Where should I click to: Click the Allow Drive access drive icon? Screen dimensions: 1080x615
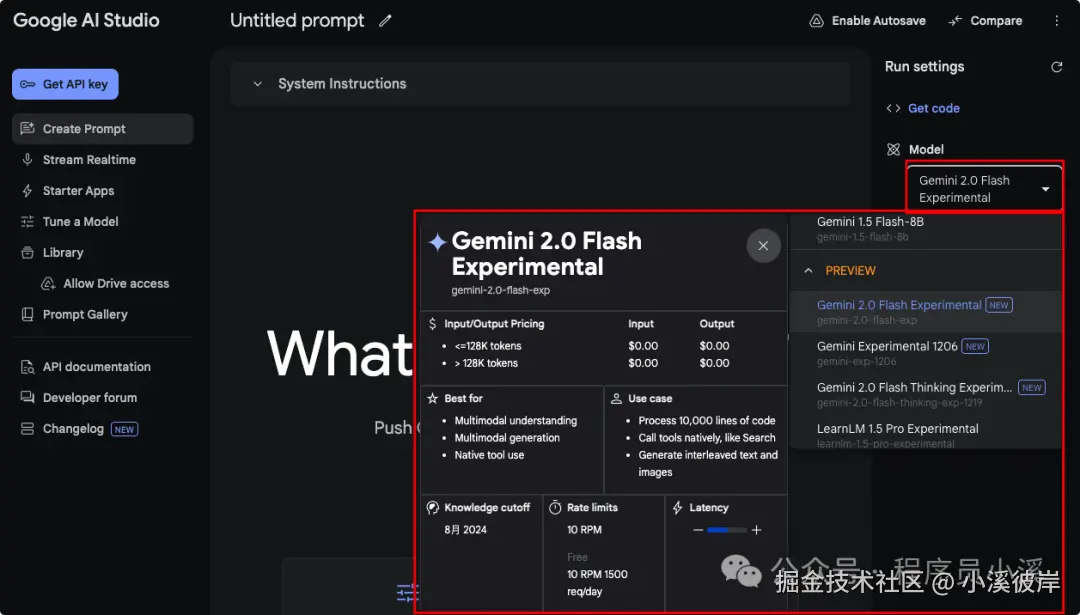[48, 284]
